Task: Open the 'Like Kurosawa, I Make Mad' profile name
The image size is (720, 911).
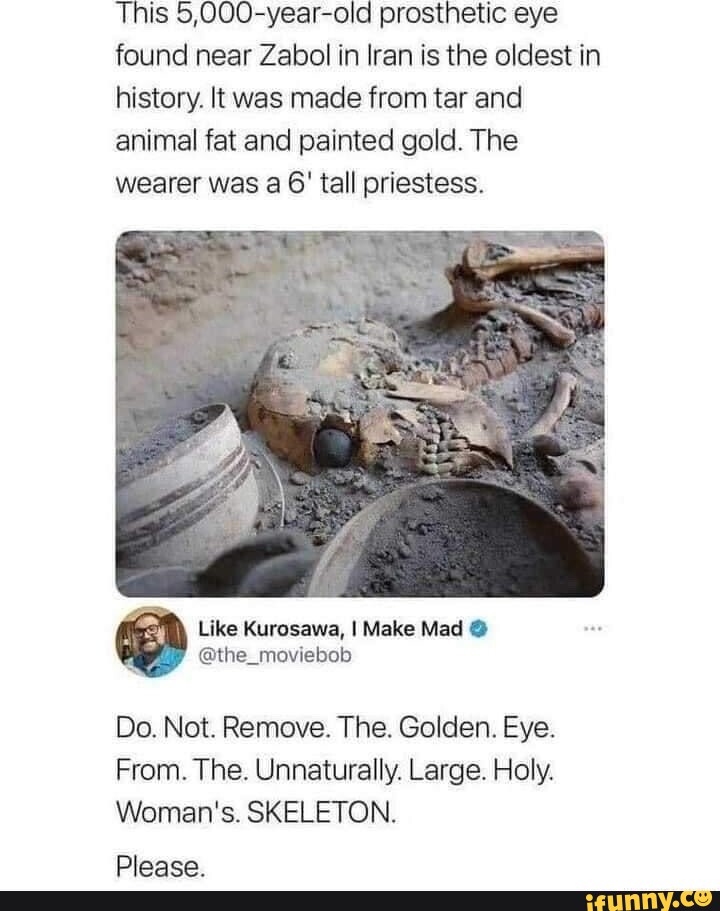Action: coord(330,629)
